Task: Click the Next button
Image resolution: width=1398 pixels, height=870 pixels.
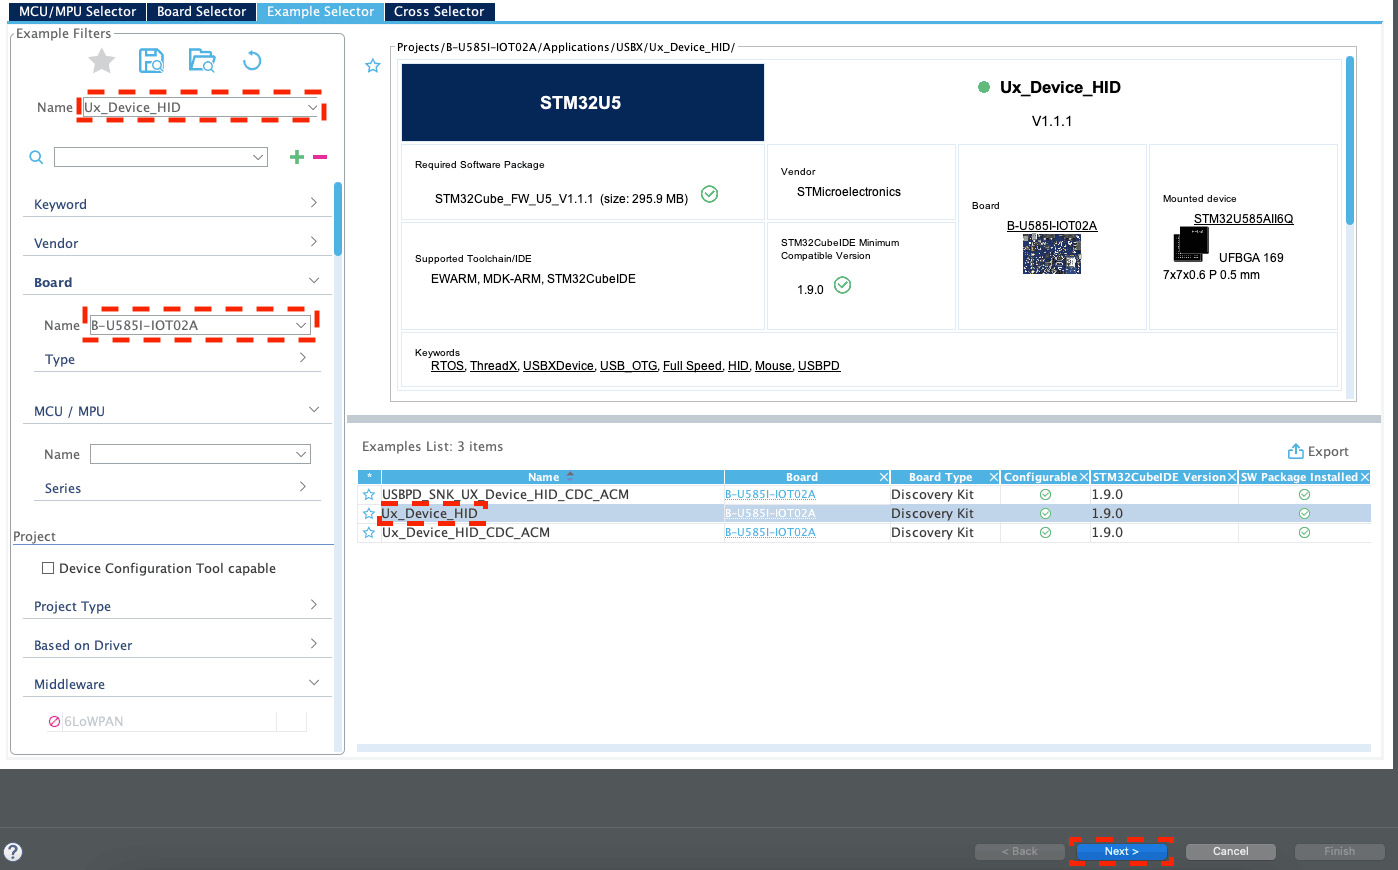Action: [x=1121, y=852]
